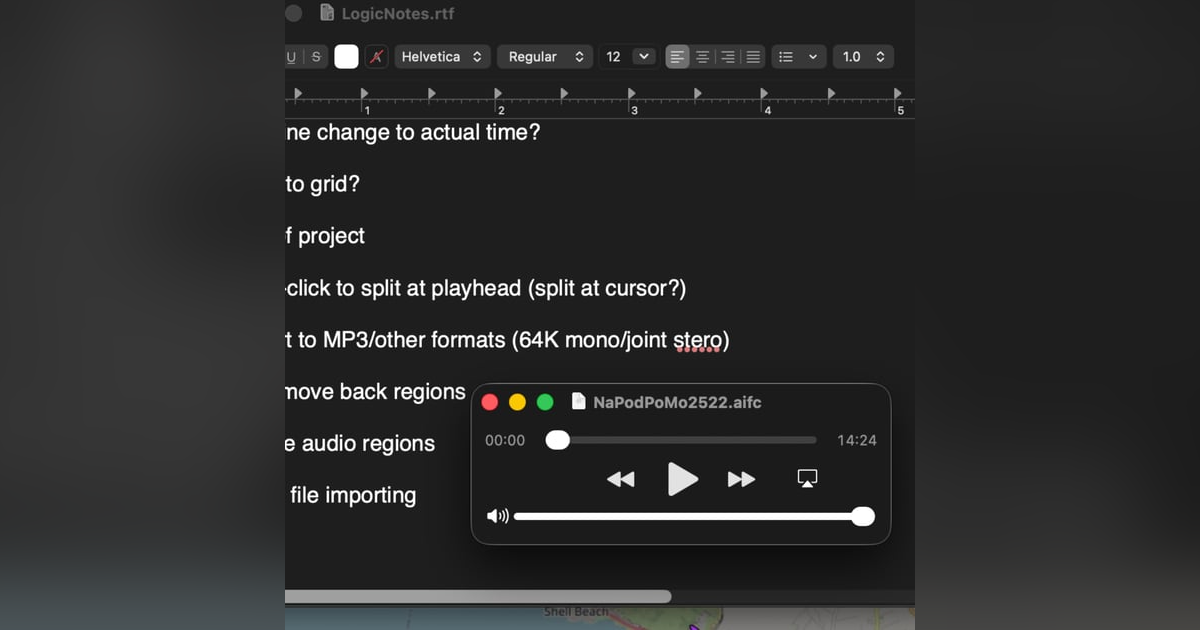Open the Regular font style dropdown

(x=544, y=56)
